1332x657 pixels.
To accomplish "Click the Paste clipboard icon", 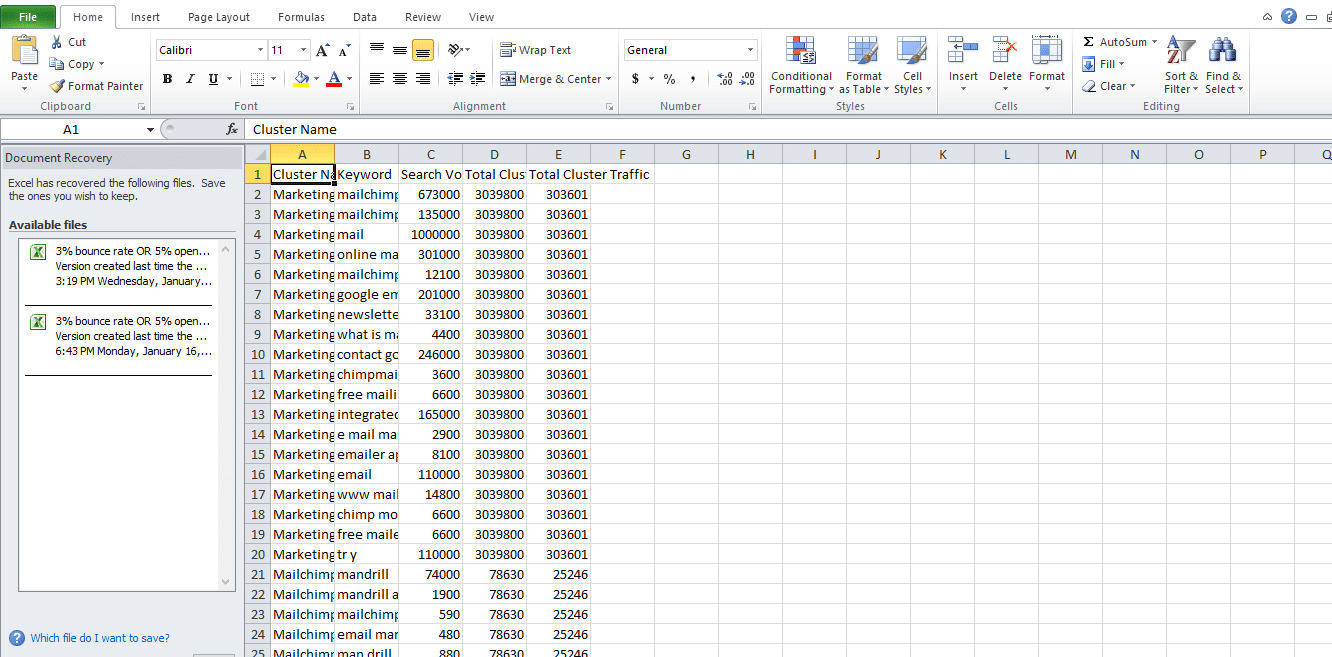I will (24, 52).
